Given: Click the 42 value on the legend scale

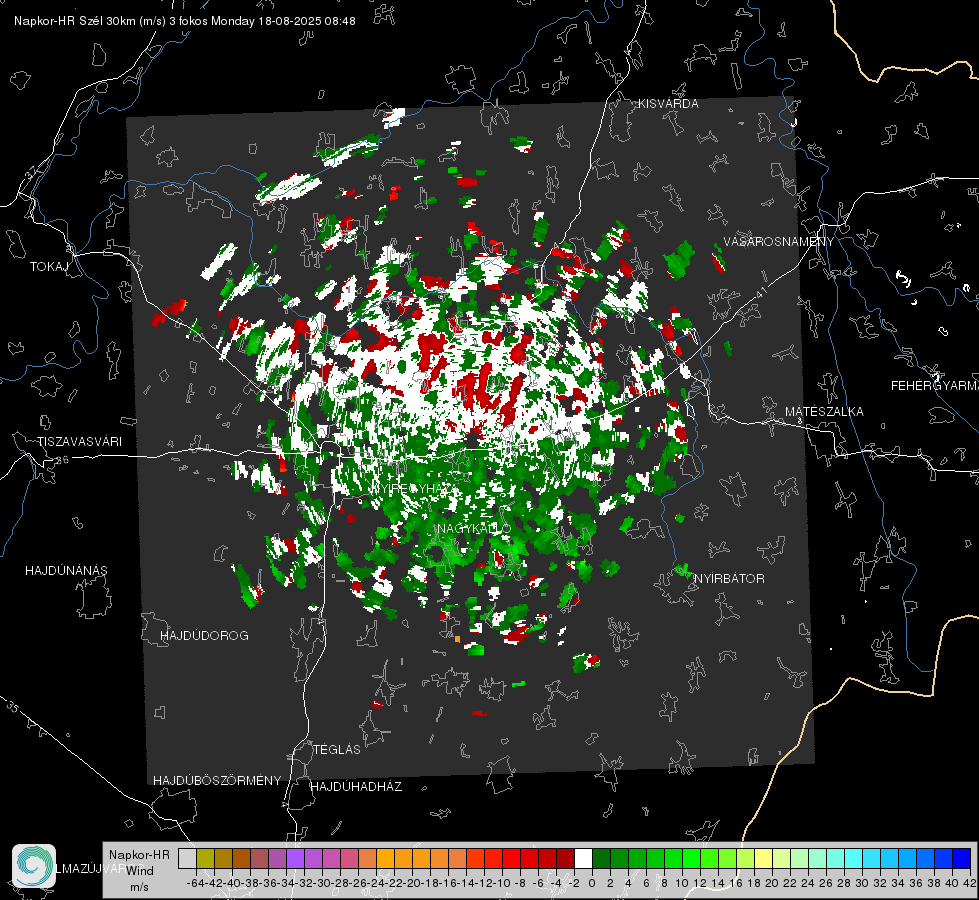Looking at the screenshot, I should tap(969, 883).
